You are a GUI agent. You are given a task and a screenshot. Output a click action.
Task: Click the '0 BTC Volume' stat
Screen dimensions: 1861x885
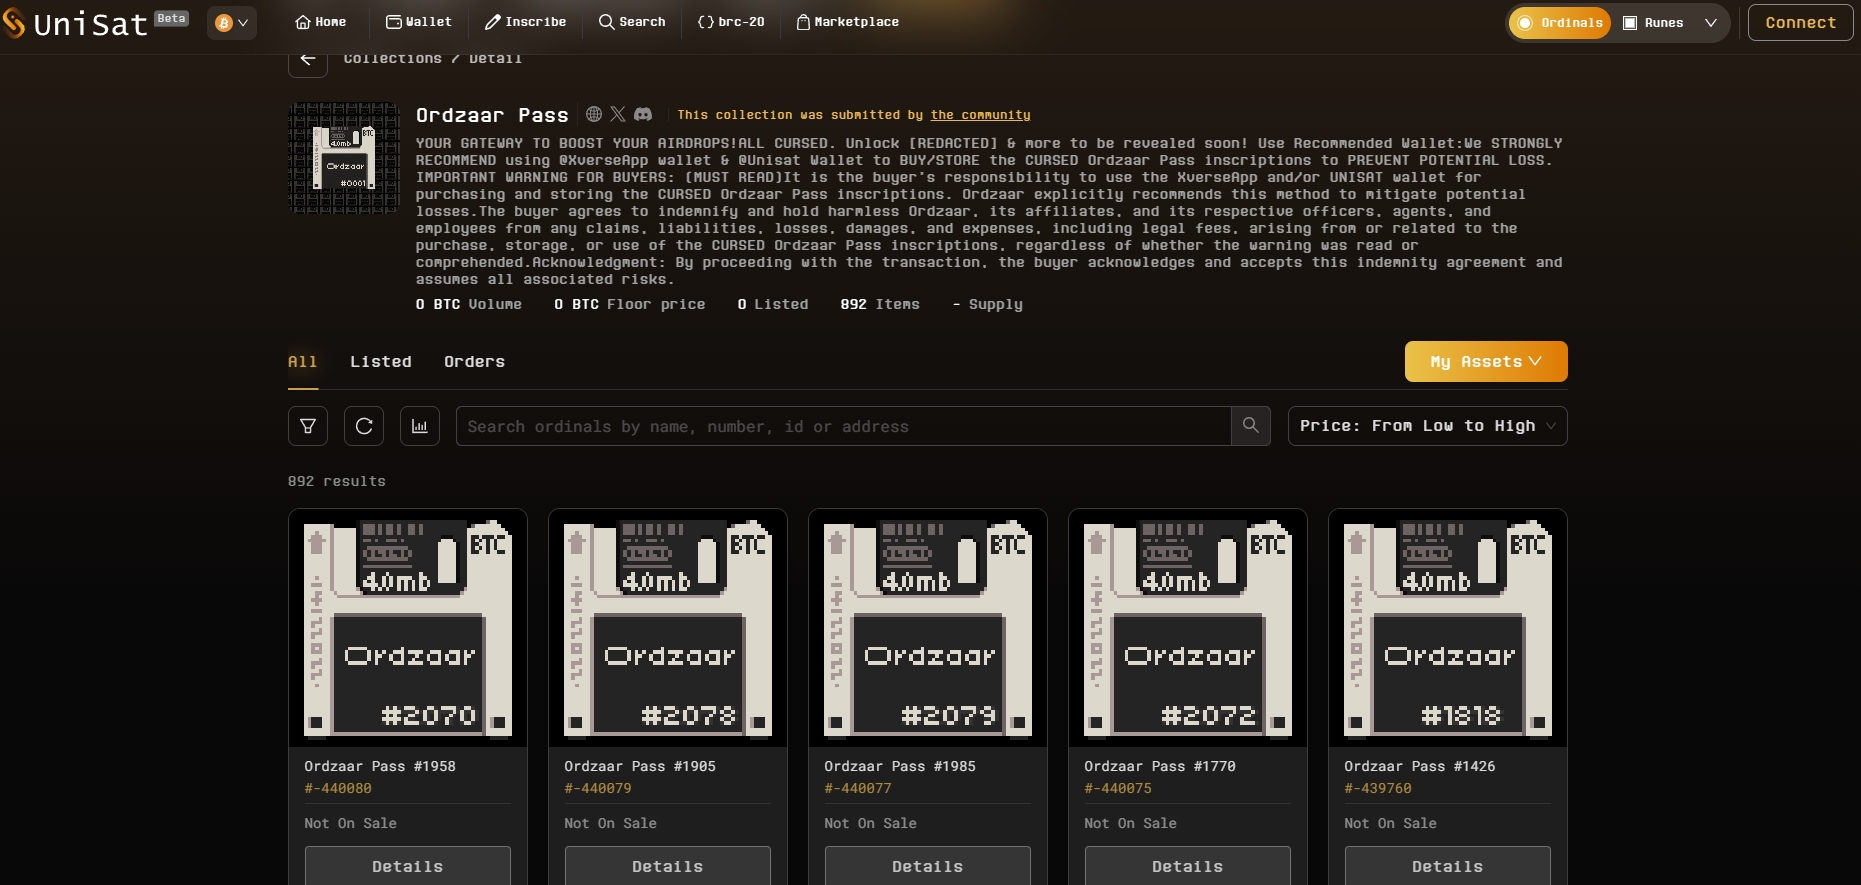point(469,304)
